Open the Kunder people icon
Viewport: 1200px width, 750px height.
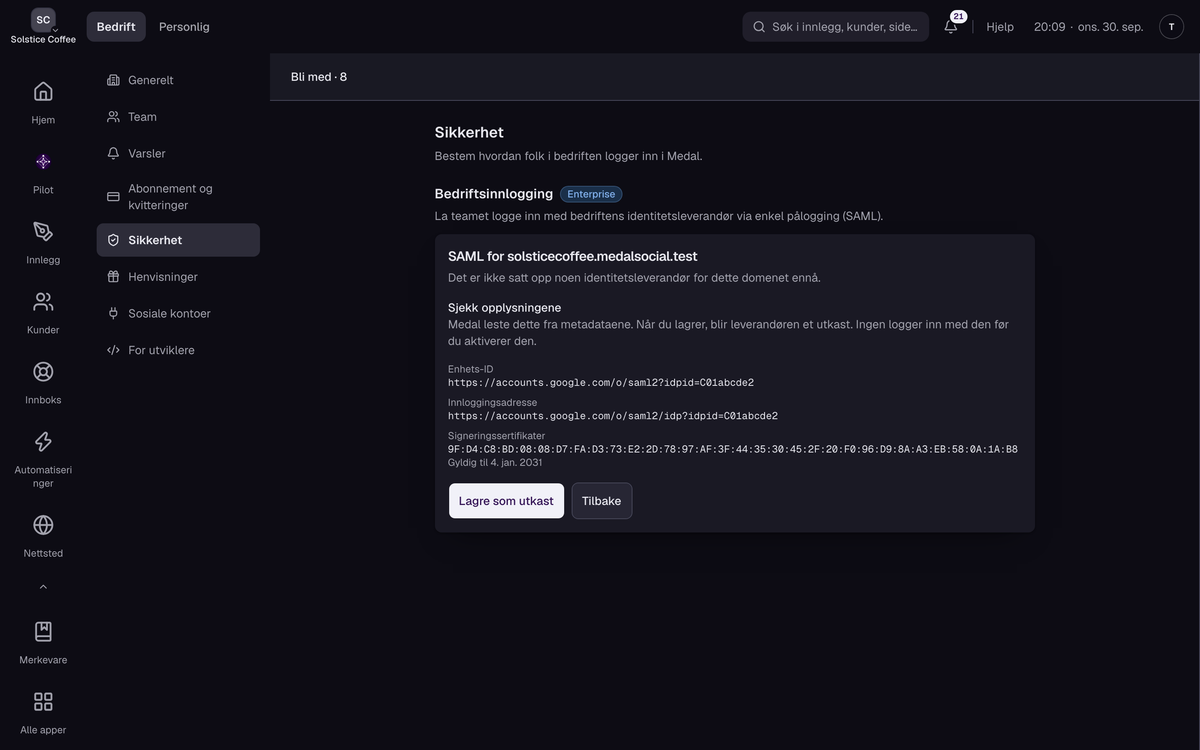[x=43, y=302]
